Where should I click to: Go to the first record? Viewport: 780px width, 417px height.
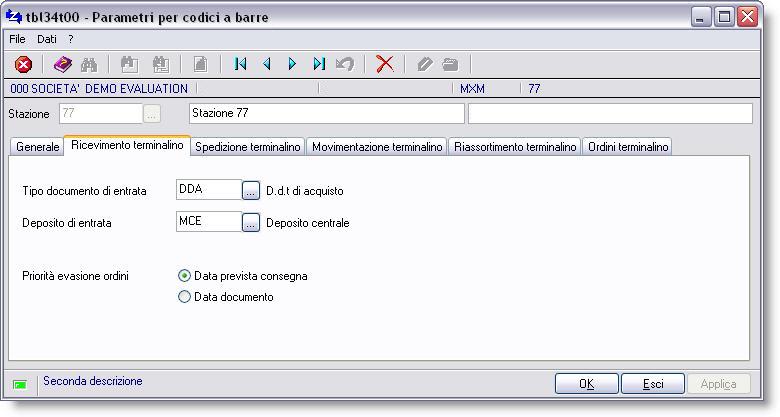point(240,64)
